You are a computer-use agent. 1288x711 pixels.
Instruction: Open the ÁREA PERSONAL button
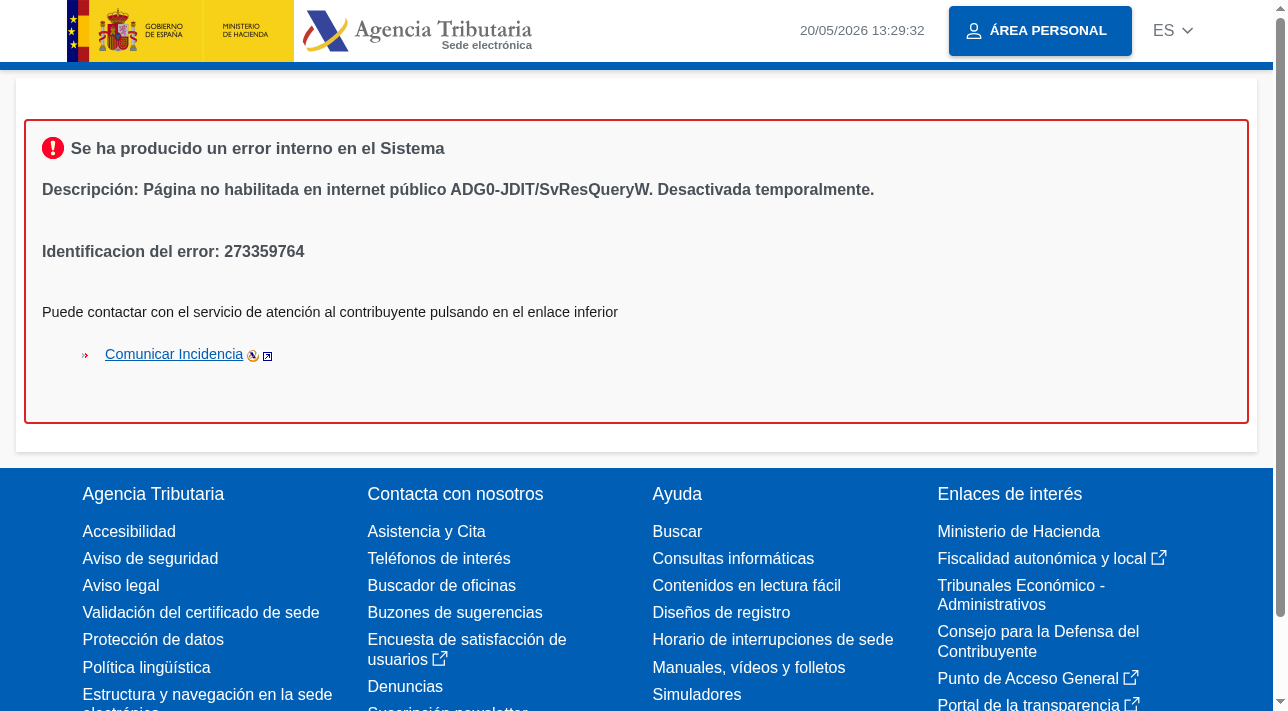1040,31
